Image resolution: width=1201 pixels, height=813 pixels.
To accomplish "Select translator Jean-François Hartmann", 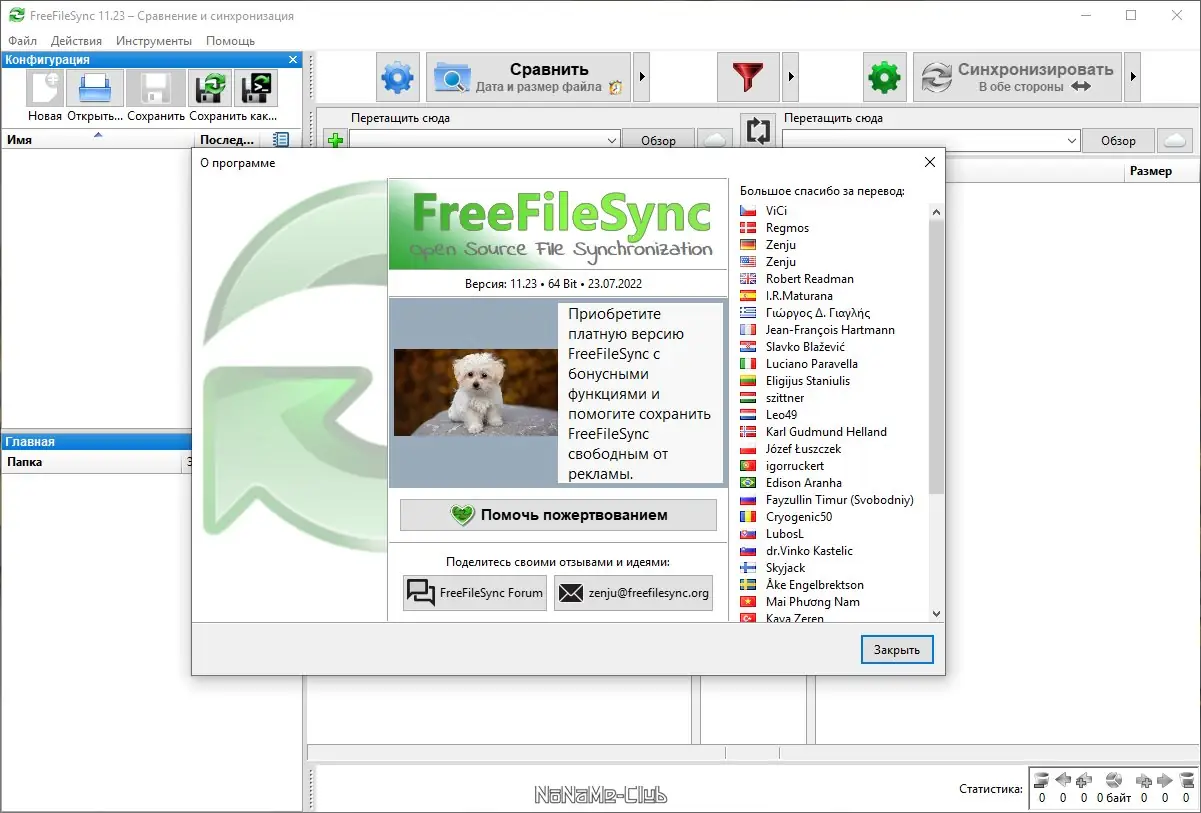I will tap(830, 330).
